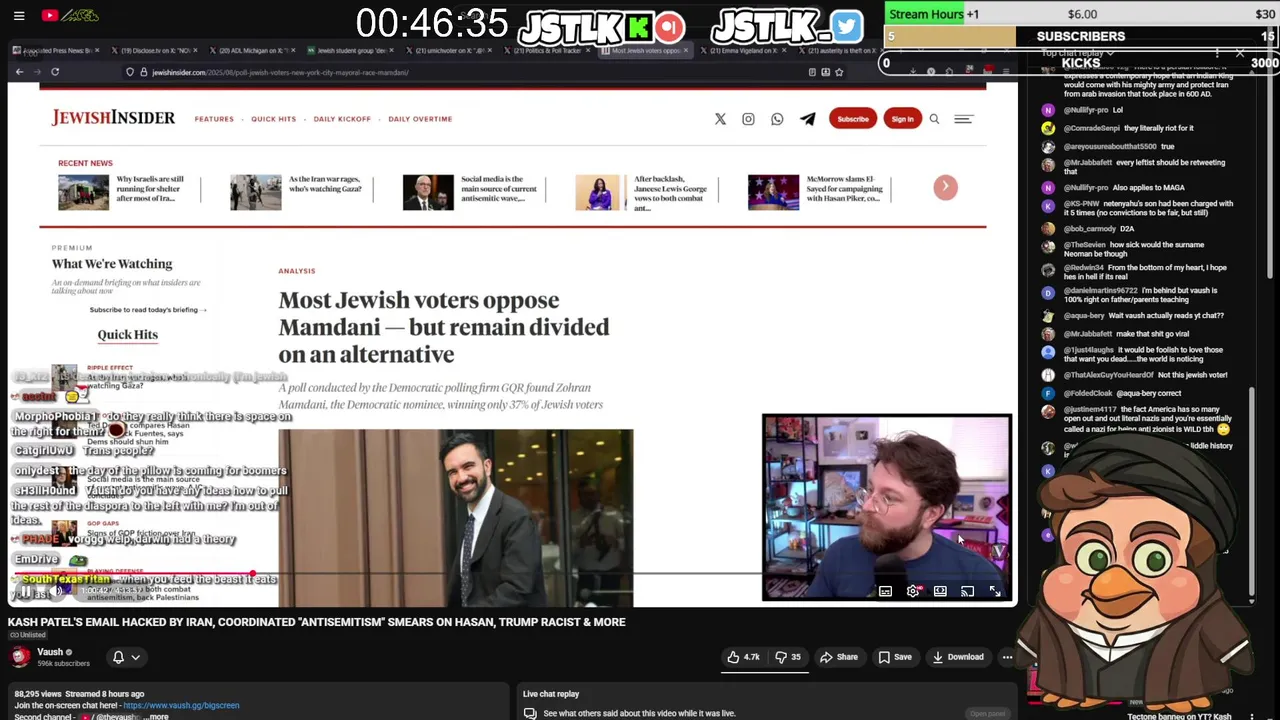Viewport: 1280px width, 720px height.
Task: Reload the page with browser refresh icon
Action: (x=54, y=72)
